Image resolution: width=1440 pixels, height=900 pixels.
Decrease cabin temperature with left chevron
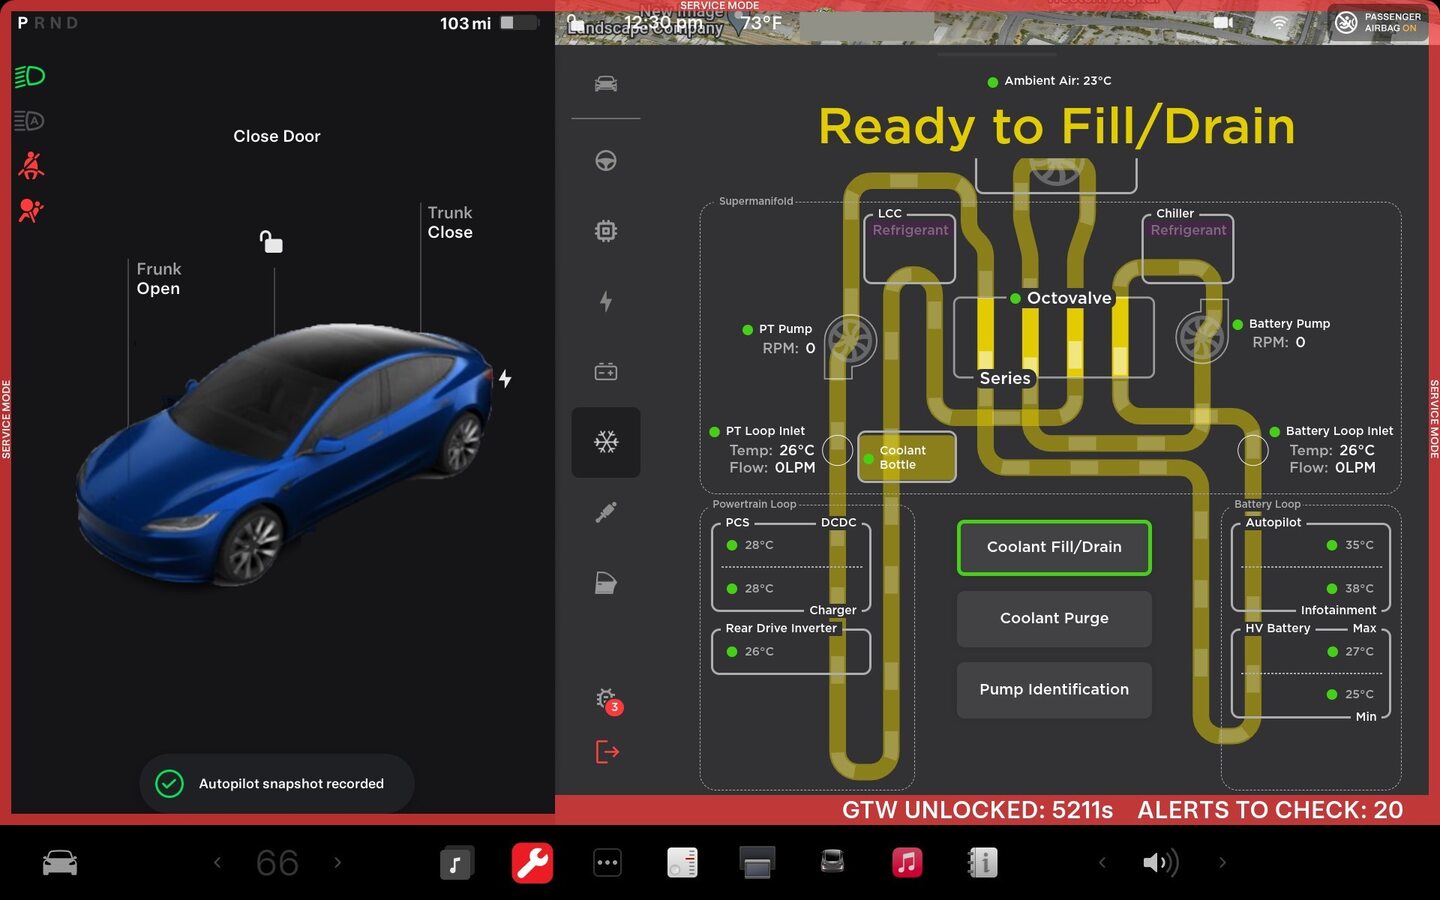pos(217,862)
